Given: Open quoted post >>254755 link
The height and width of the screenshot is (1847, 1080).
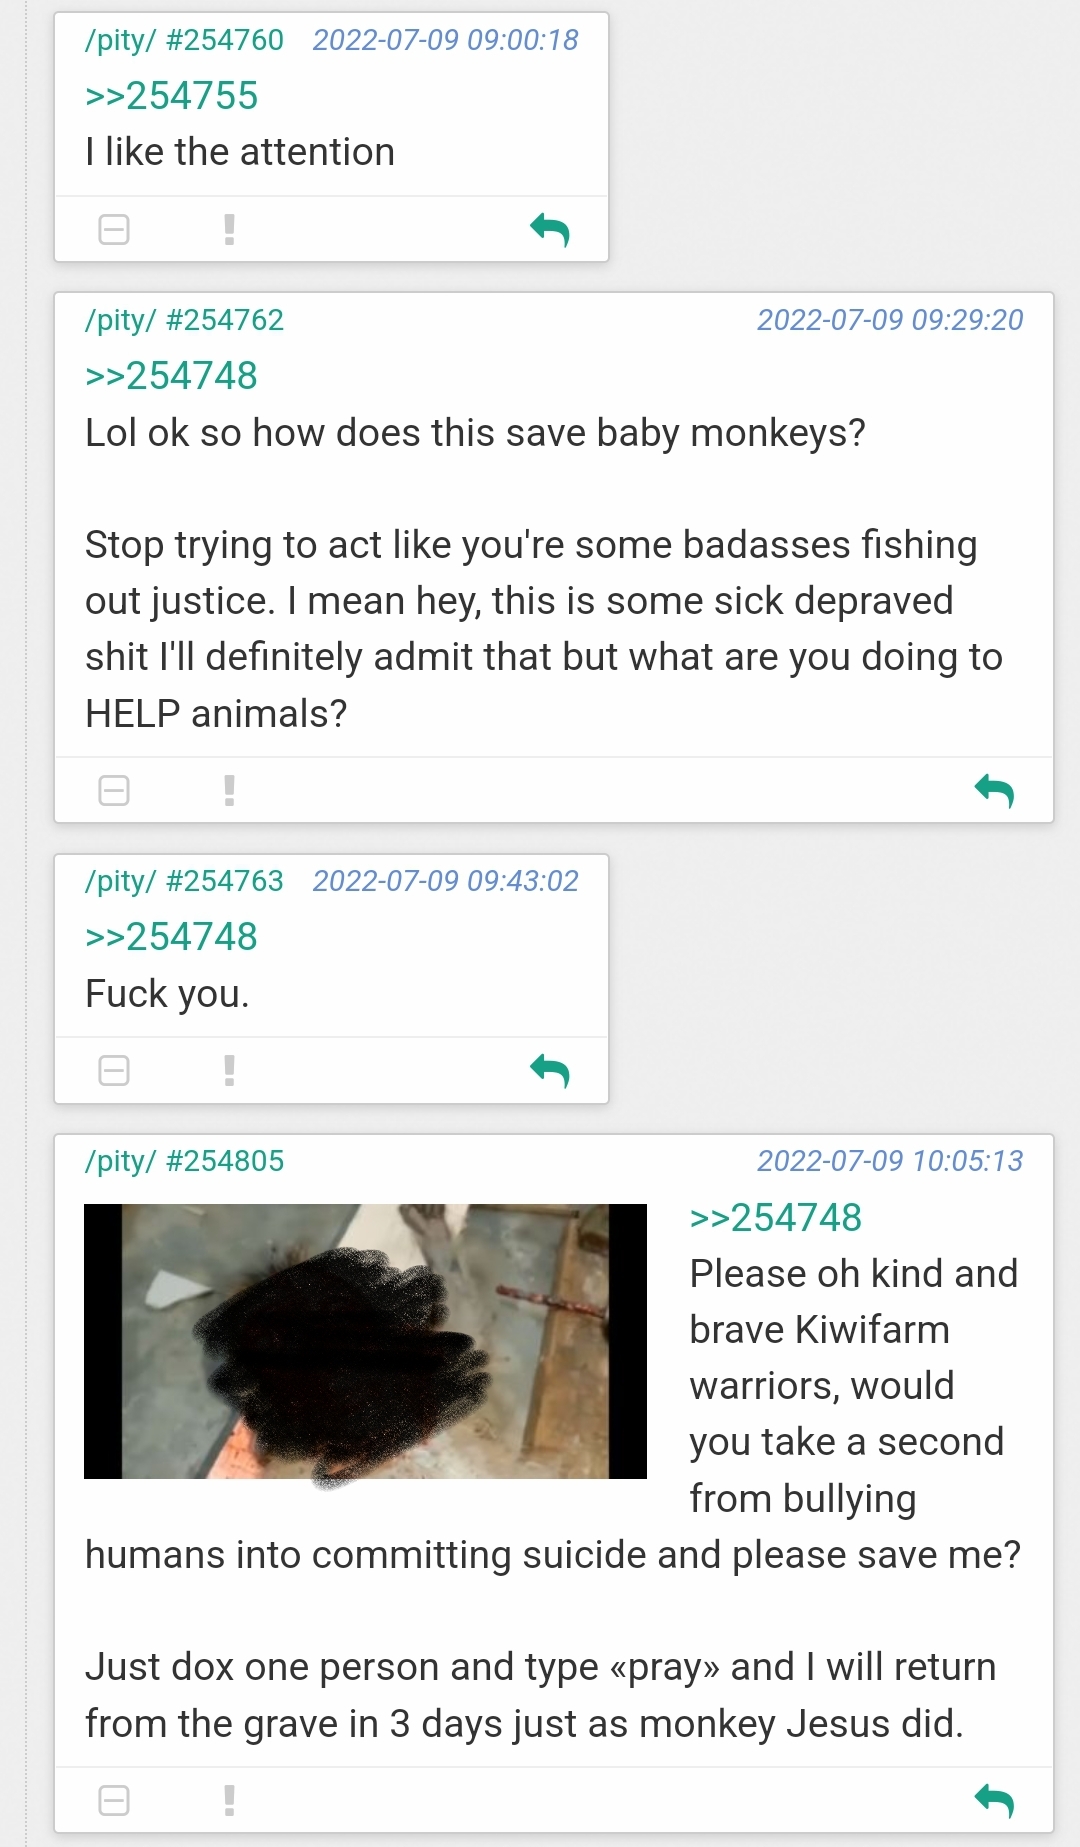Looking at the screenshot, I should coord(171,96).
